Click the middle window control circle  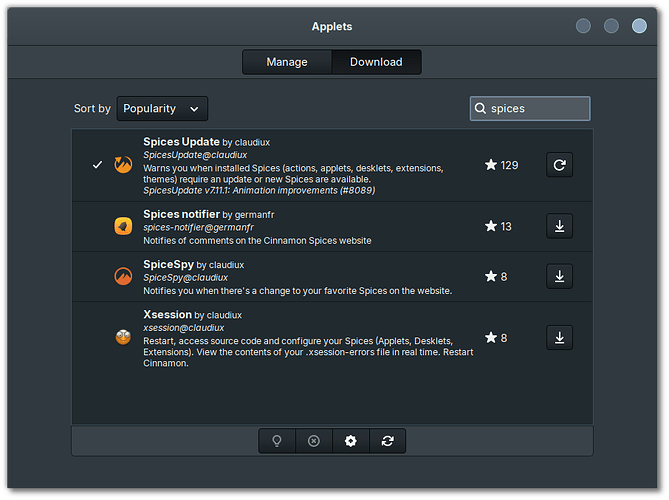pyautogui.click(x=611, y=26)
